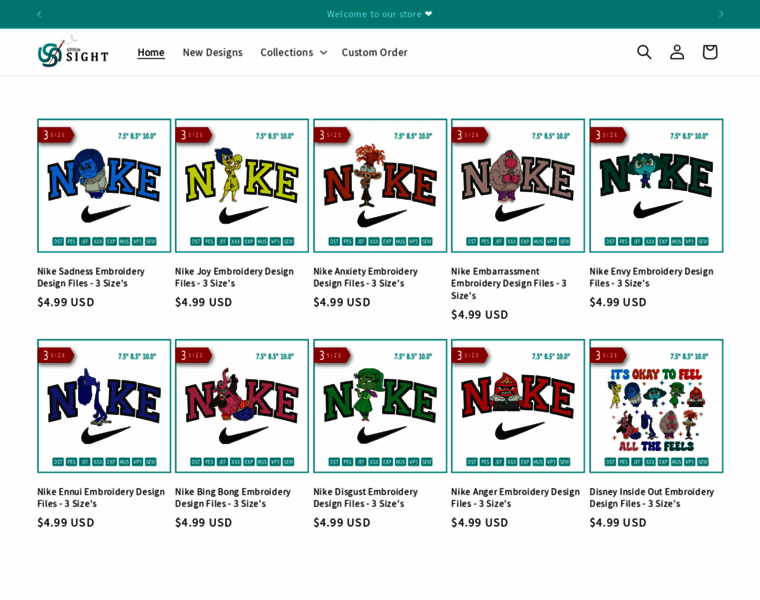Open Nike Envy product thumbnail
760x600 pixels.
click(x=656, y=186)
